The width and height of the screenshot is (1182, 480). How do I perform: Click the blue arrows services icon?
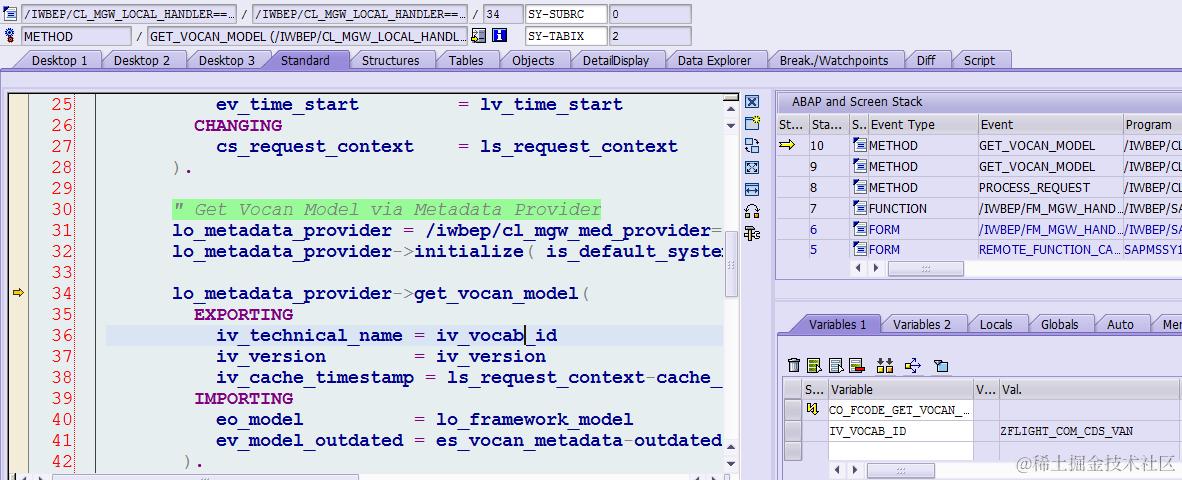click(x=913, y=365)
